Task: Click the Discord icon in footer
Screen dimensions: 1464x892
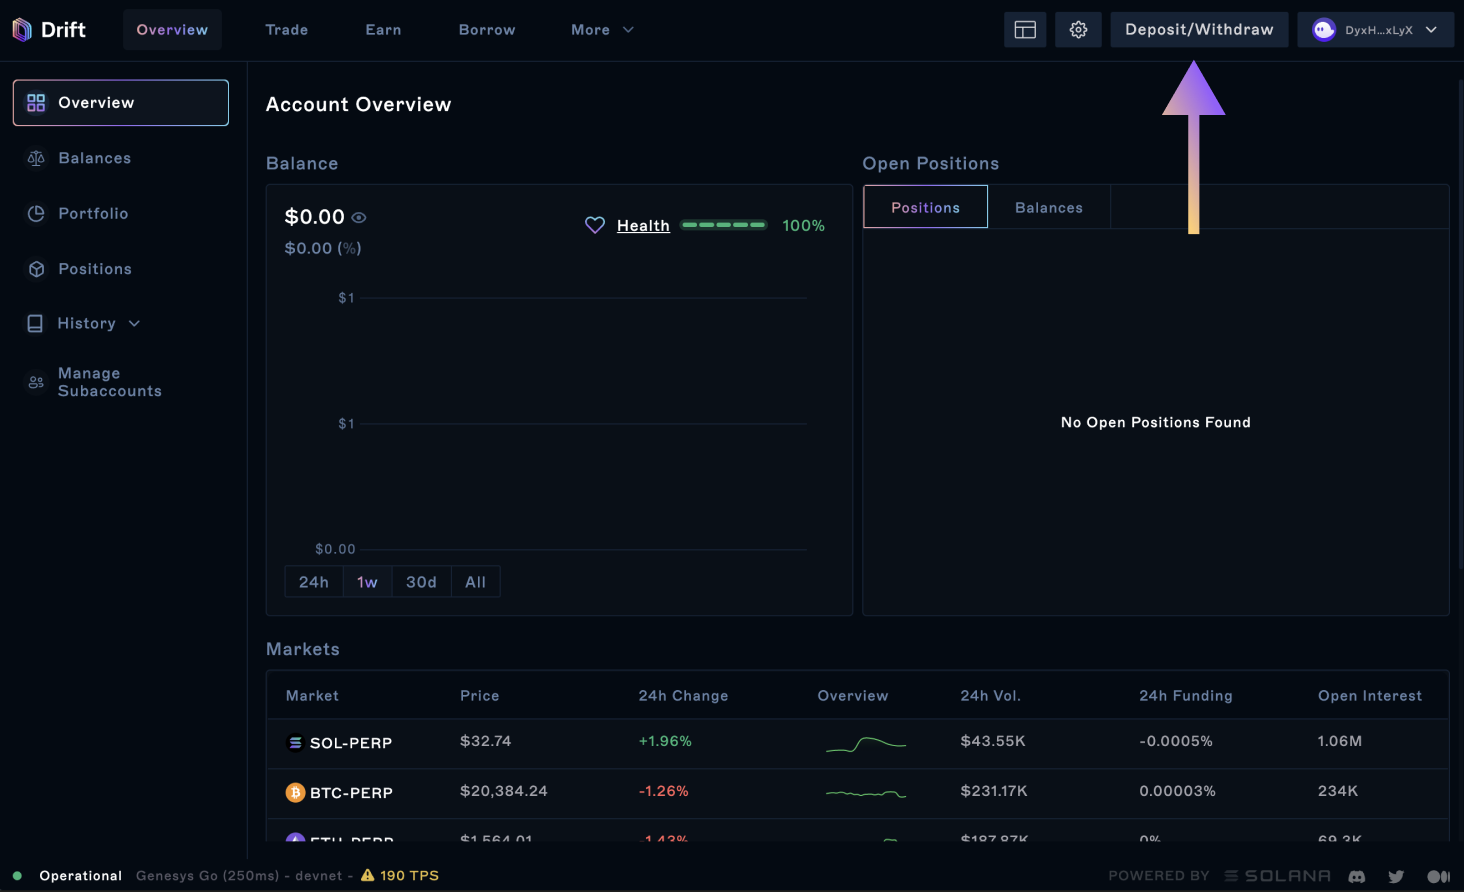Action: (x=1357, y=876)
